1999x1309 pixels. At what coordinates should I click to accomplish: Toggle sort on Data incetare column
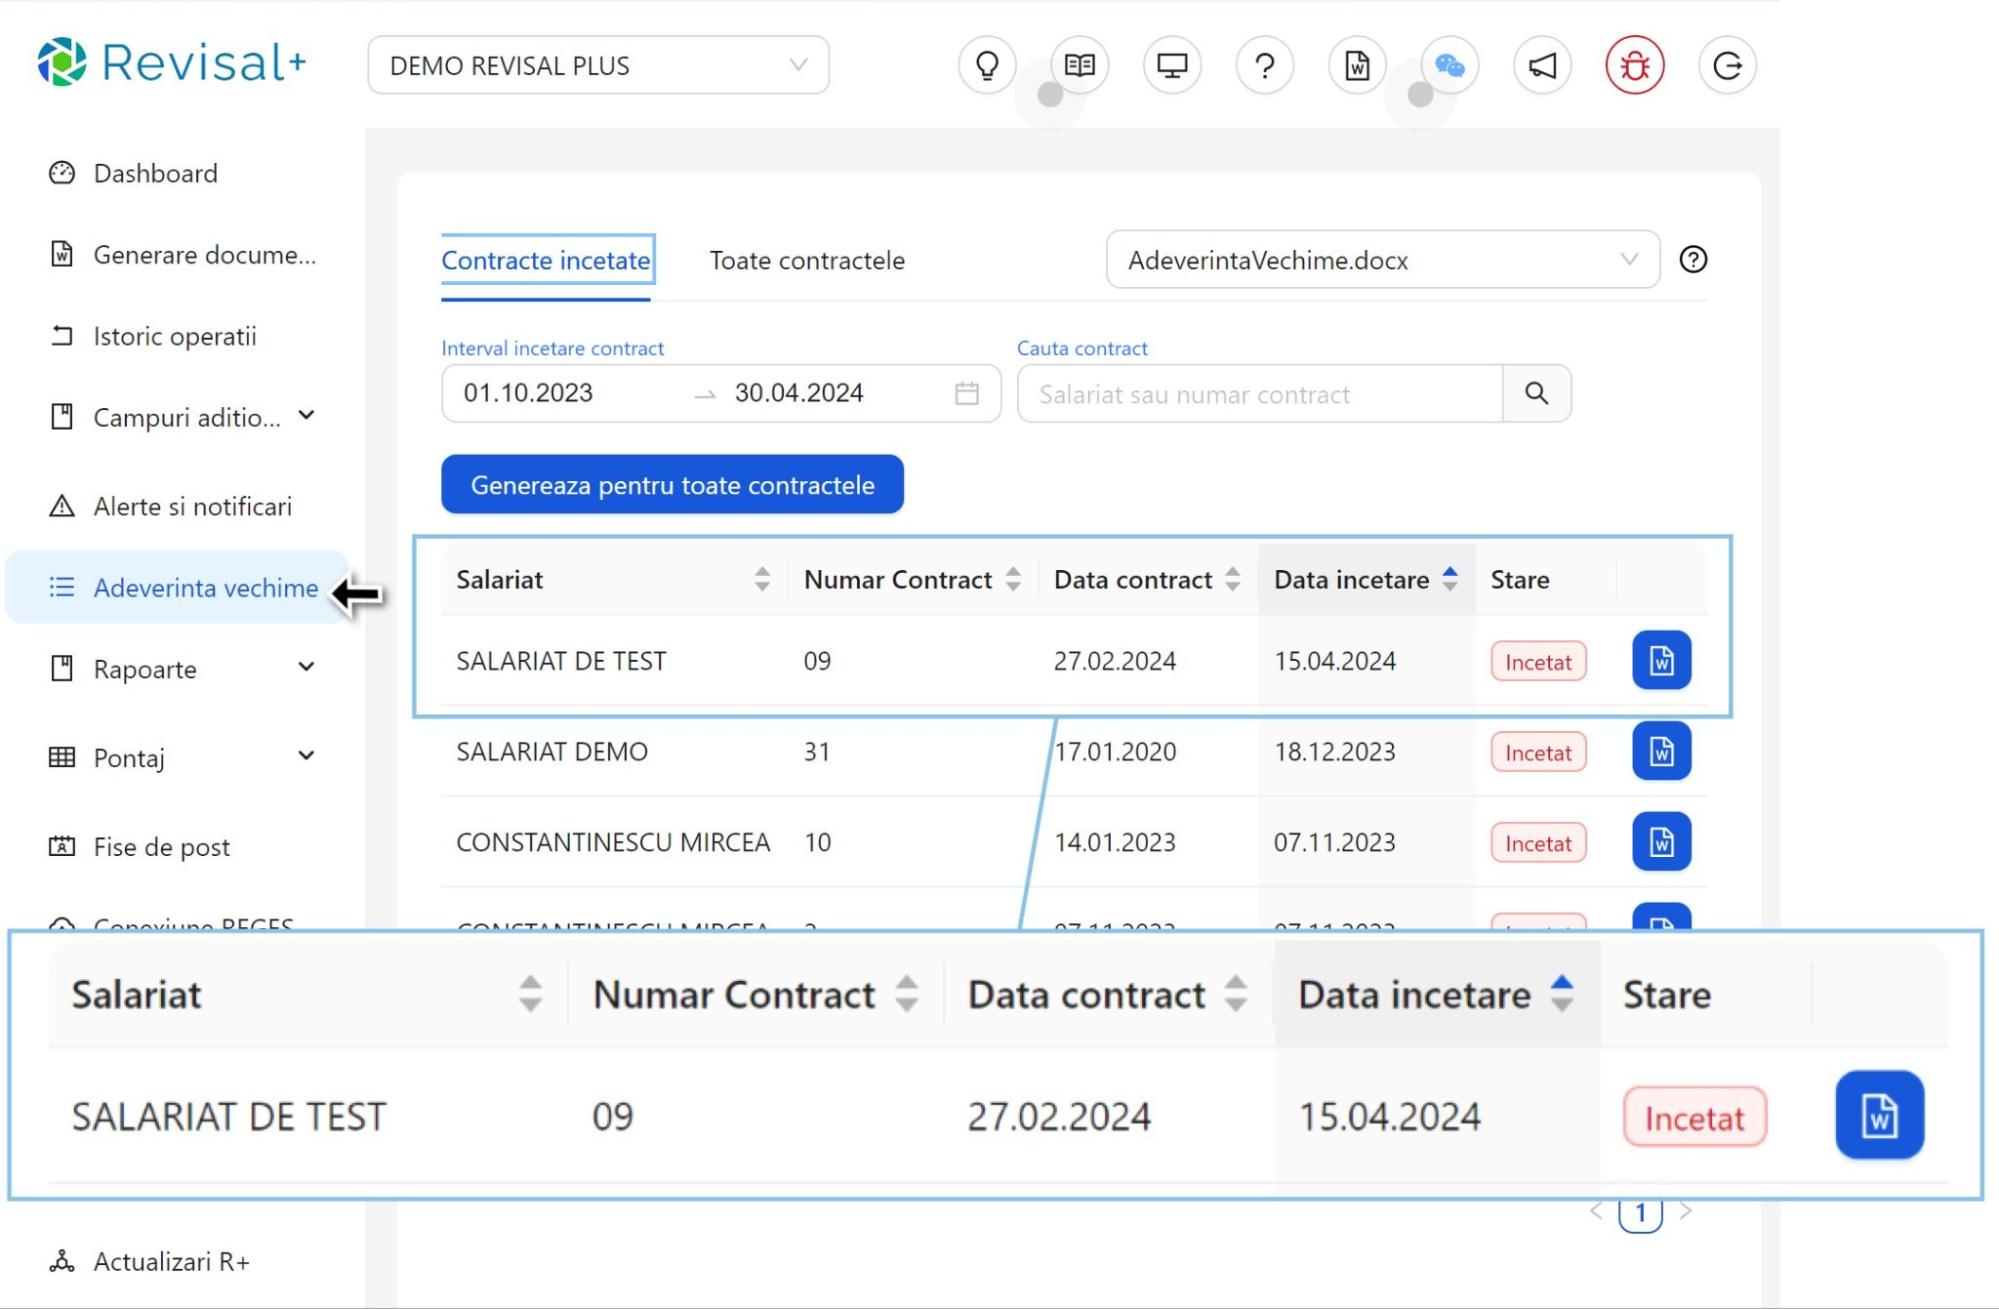1449,579
